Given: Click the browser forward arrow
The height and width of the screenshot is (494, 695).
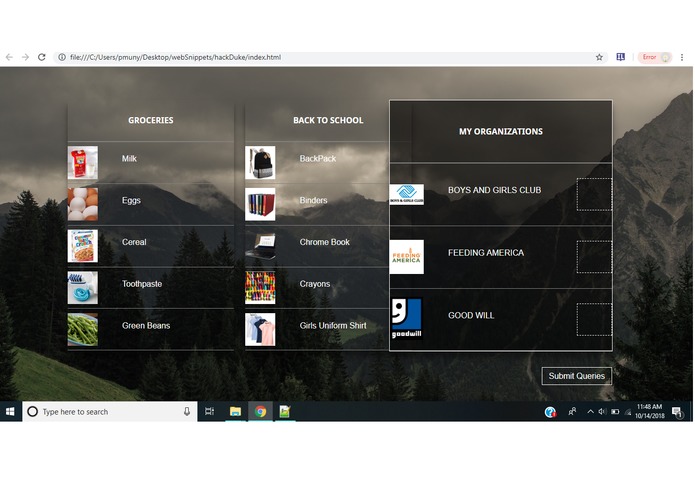Looking at the screenshot, I should 25,57.
